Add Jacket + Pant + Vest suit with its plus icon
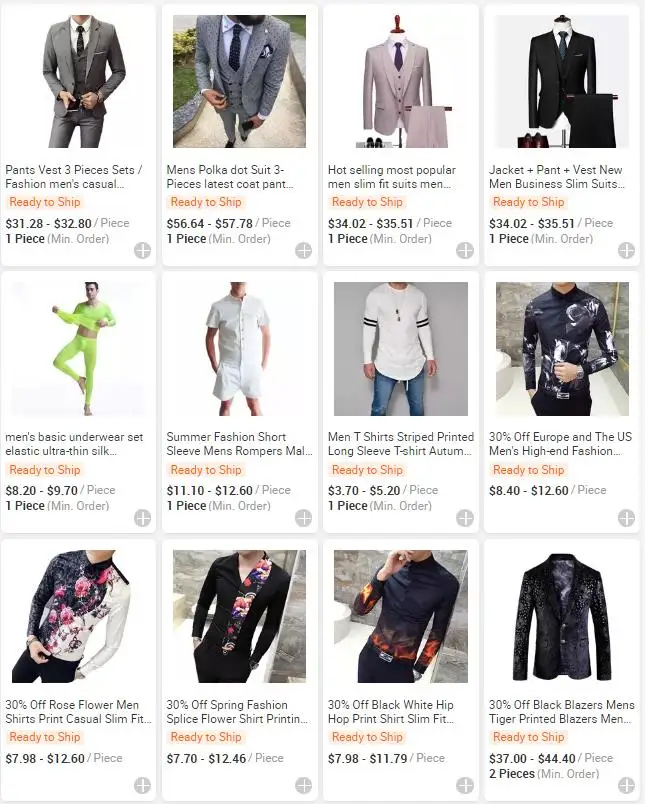Viewport: 645px width, 804px height. (626, 251)
